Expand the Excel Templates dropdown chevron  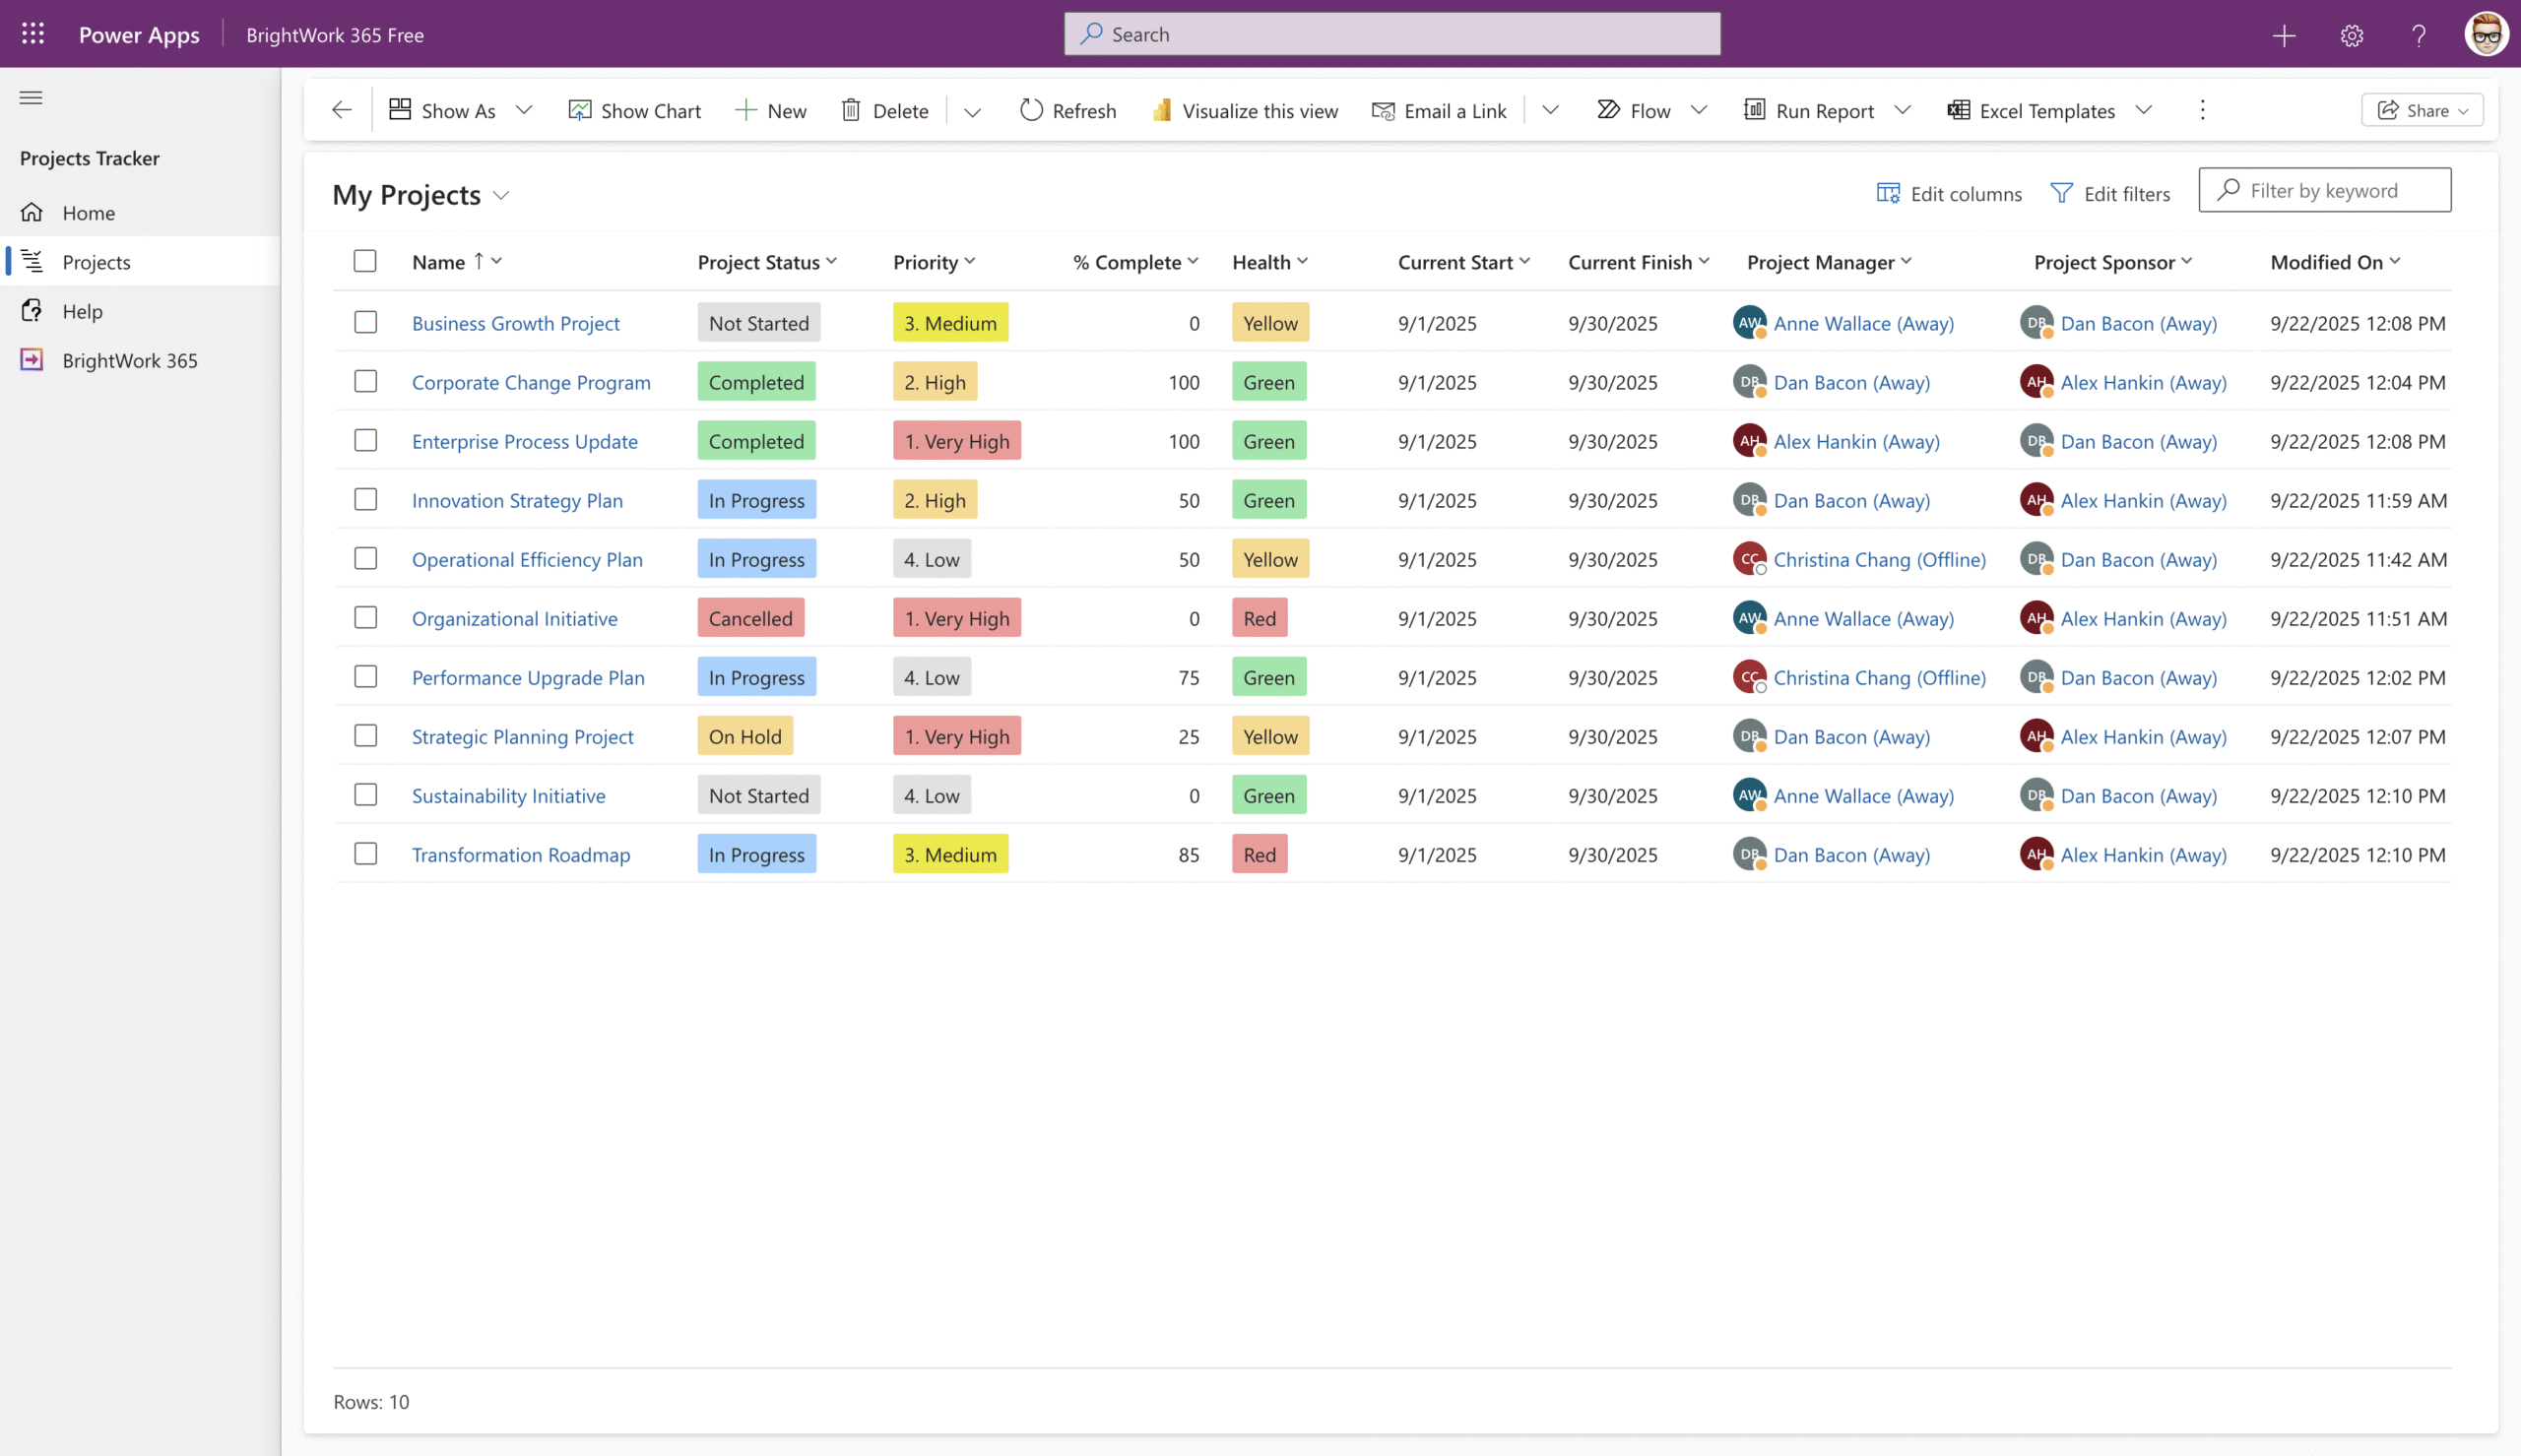(2143, 110)
